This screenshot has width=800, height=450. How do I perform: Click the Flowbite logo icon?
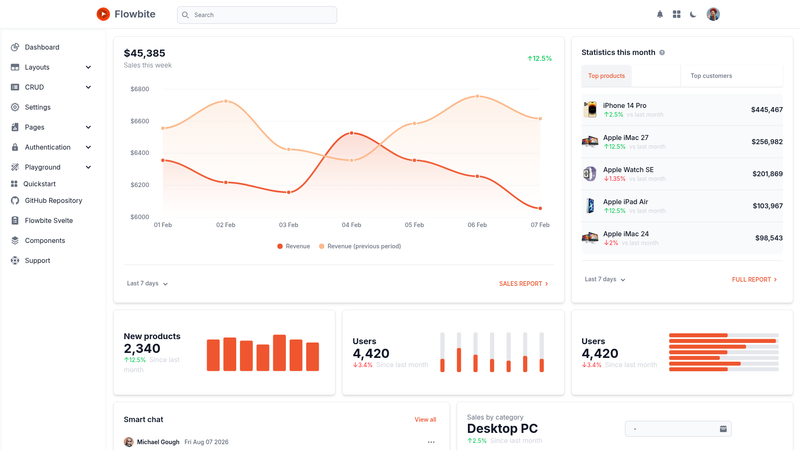click(103, 14)
